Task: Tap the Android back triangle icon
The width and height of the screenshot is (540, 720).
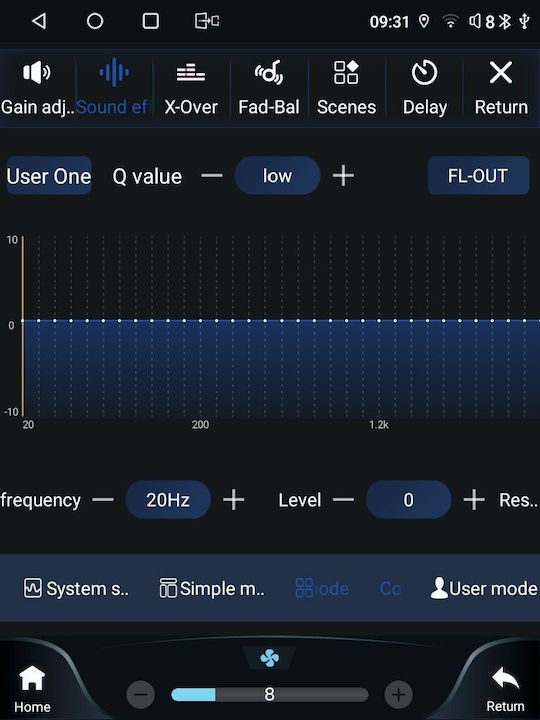Action: coord(39,21)
